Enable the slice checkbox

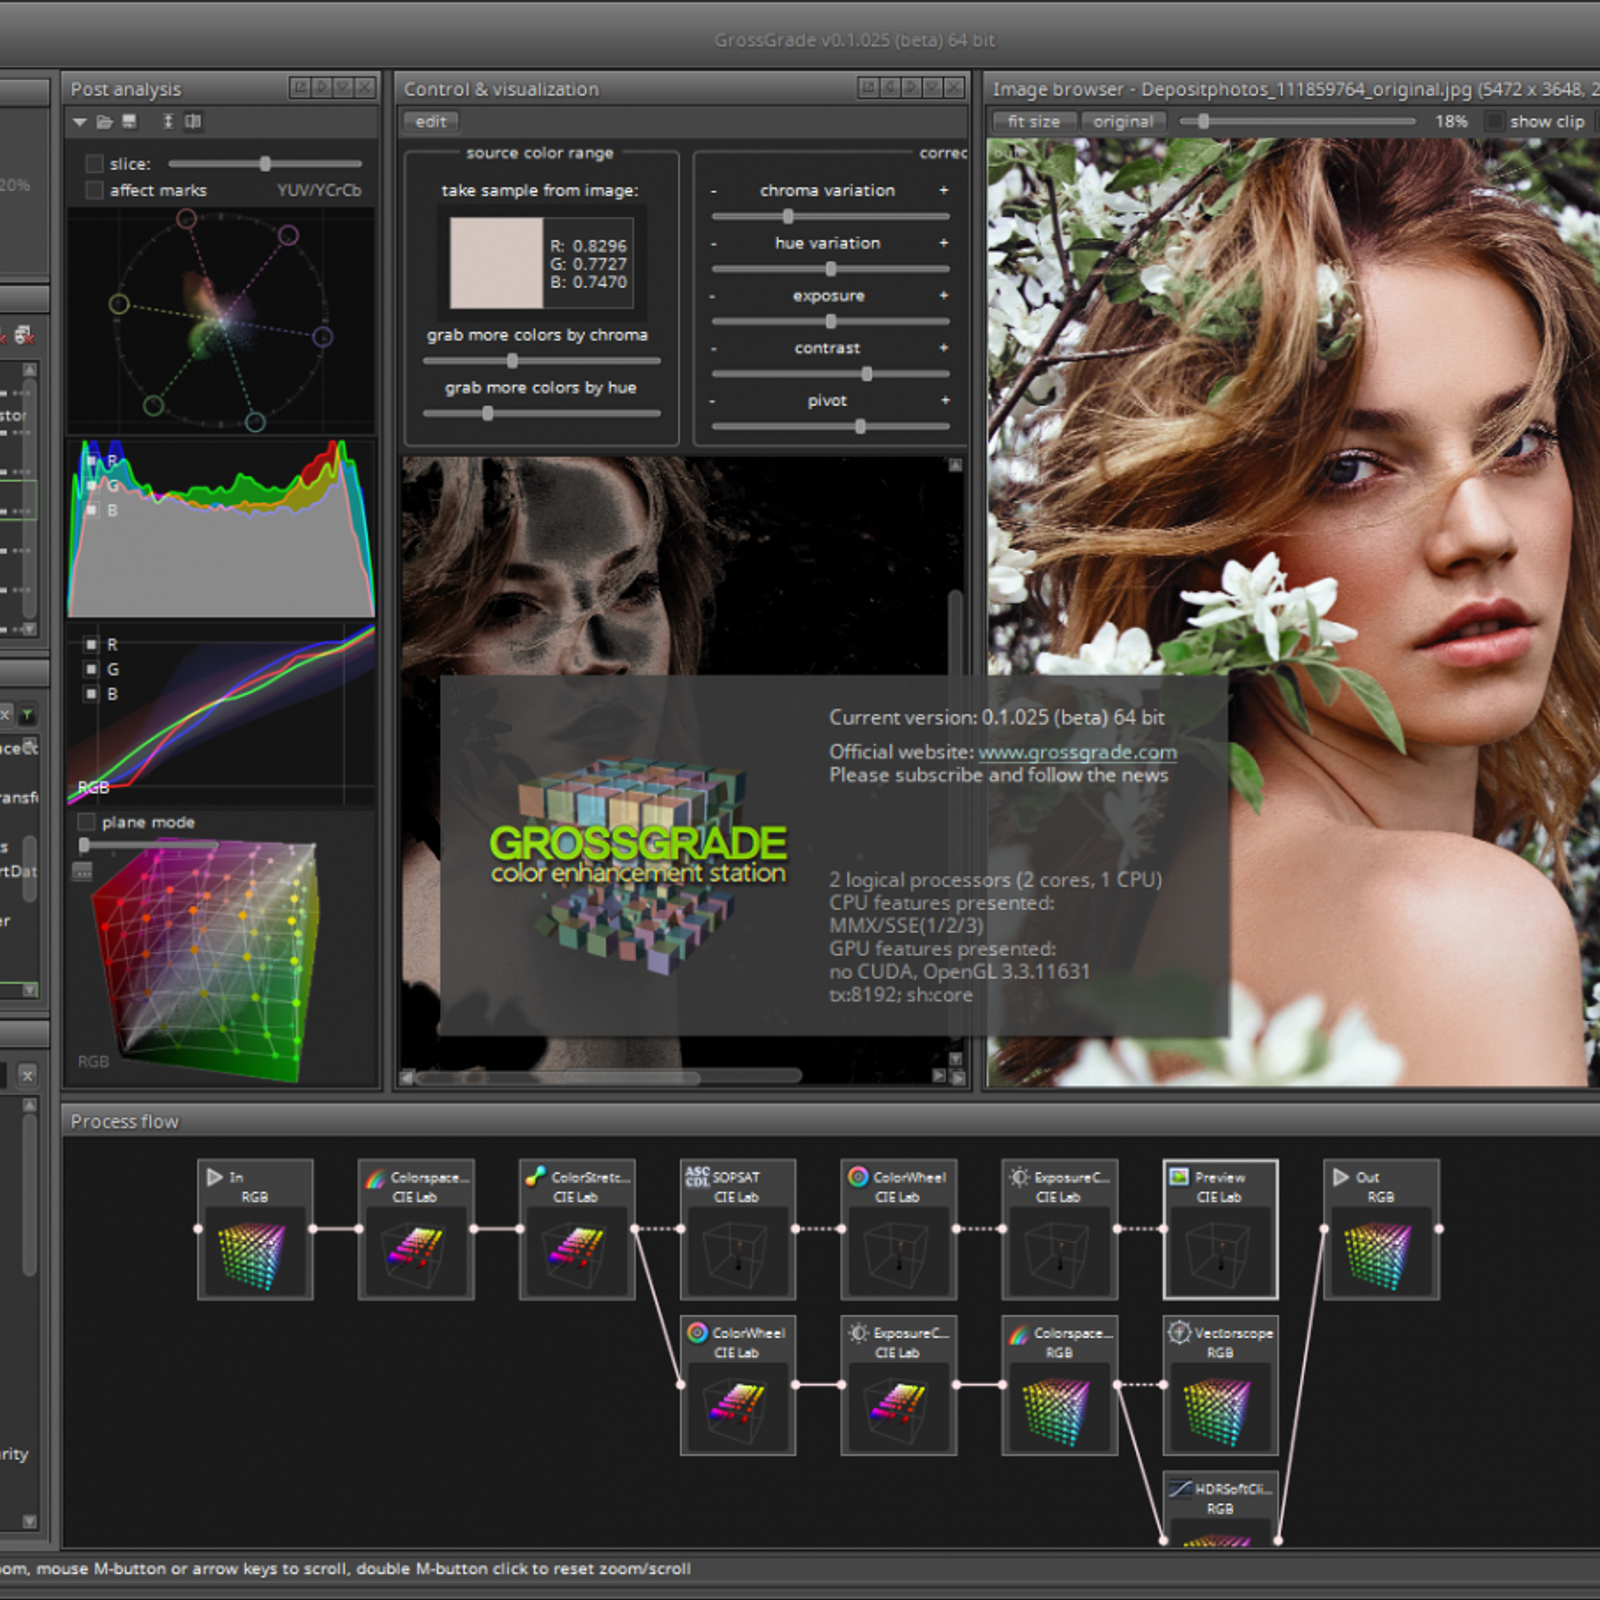pos(95,163)
